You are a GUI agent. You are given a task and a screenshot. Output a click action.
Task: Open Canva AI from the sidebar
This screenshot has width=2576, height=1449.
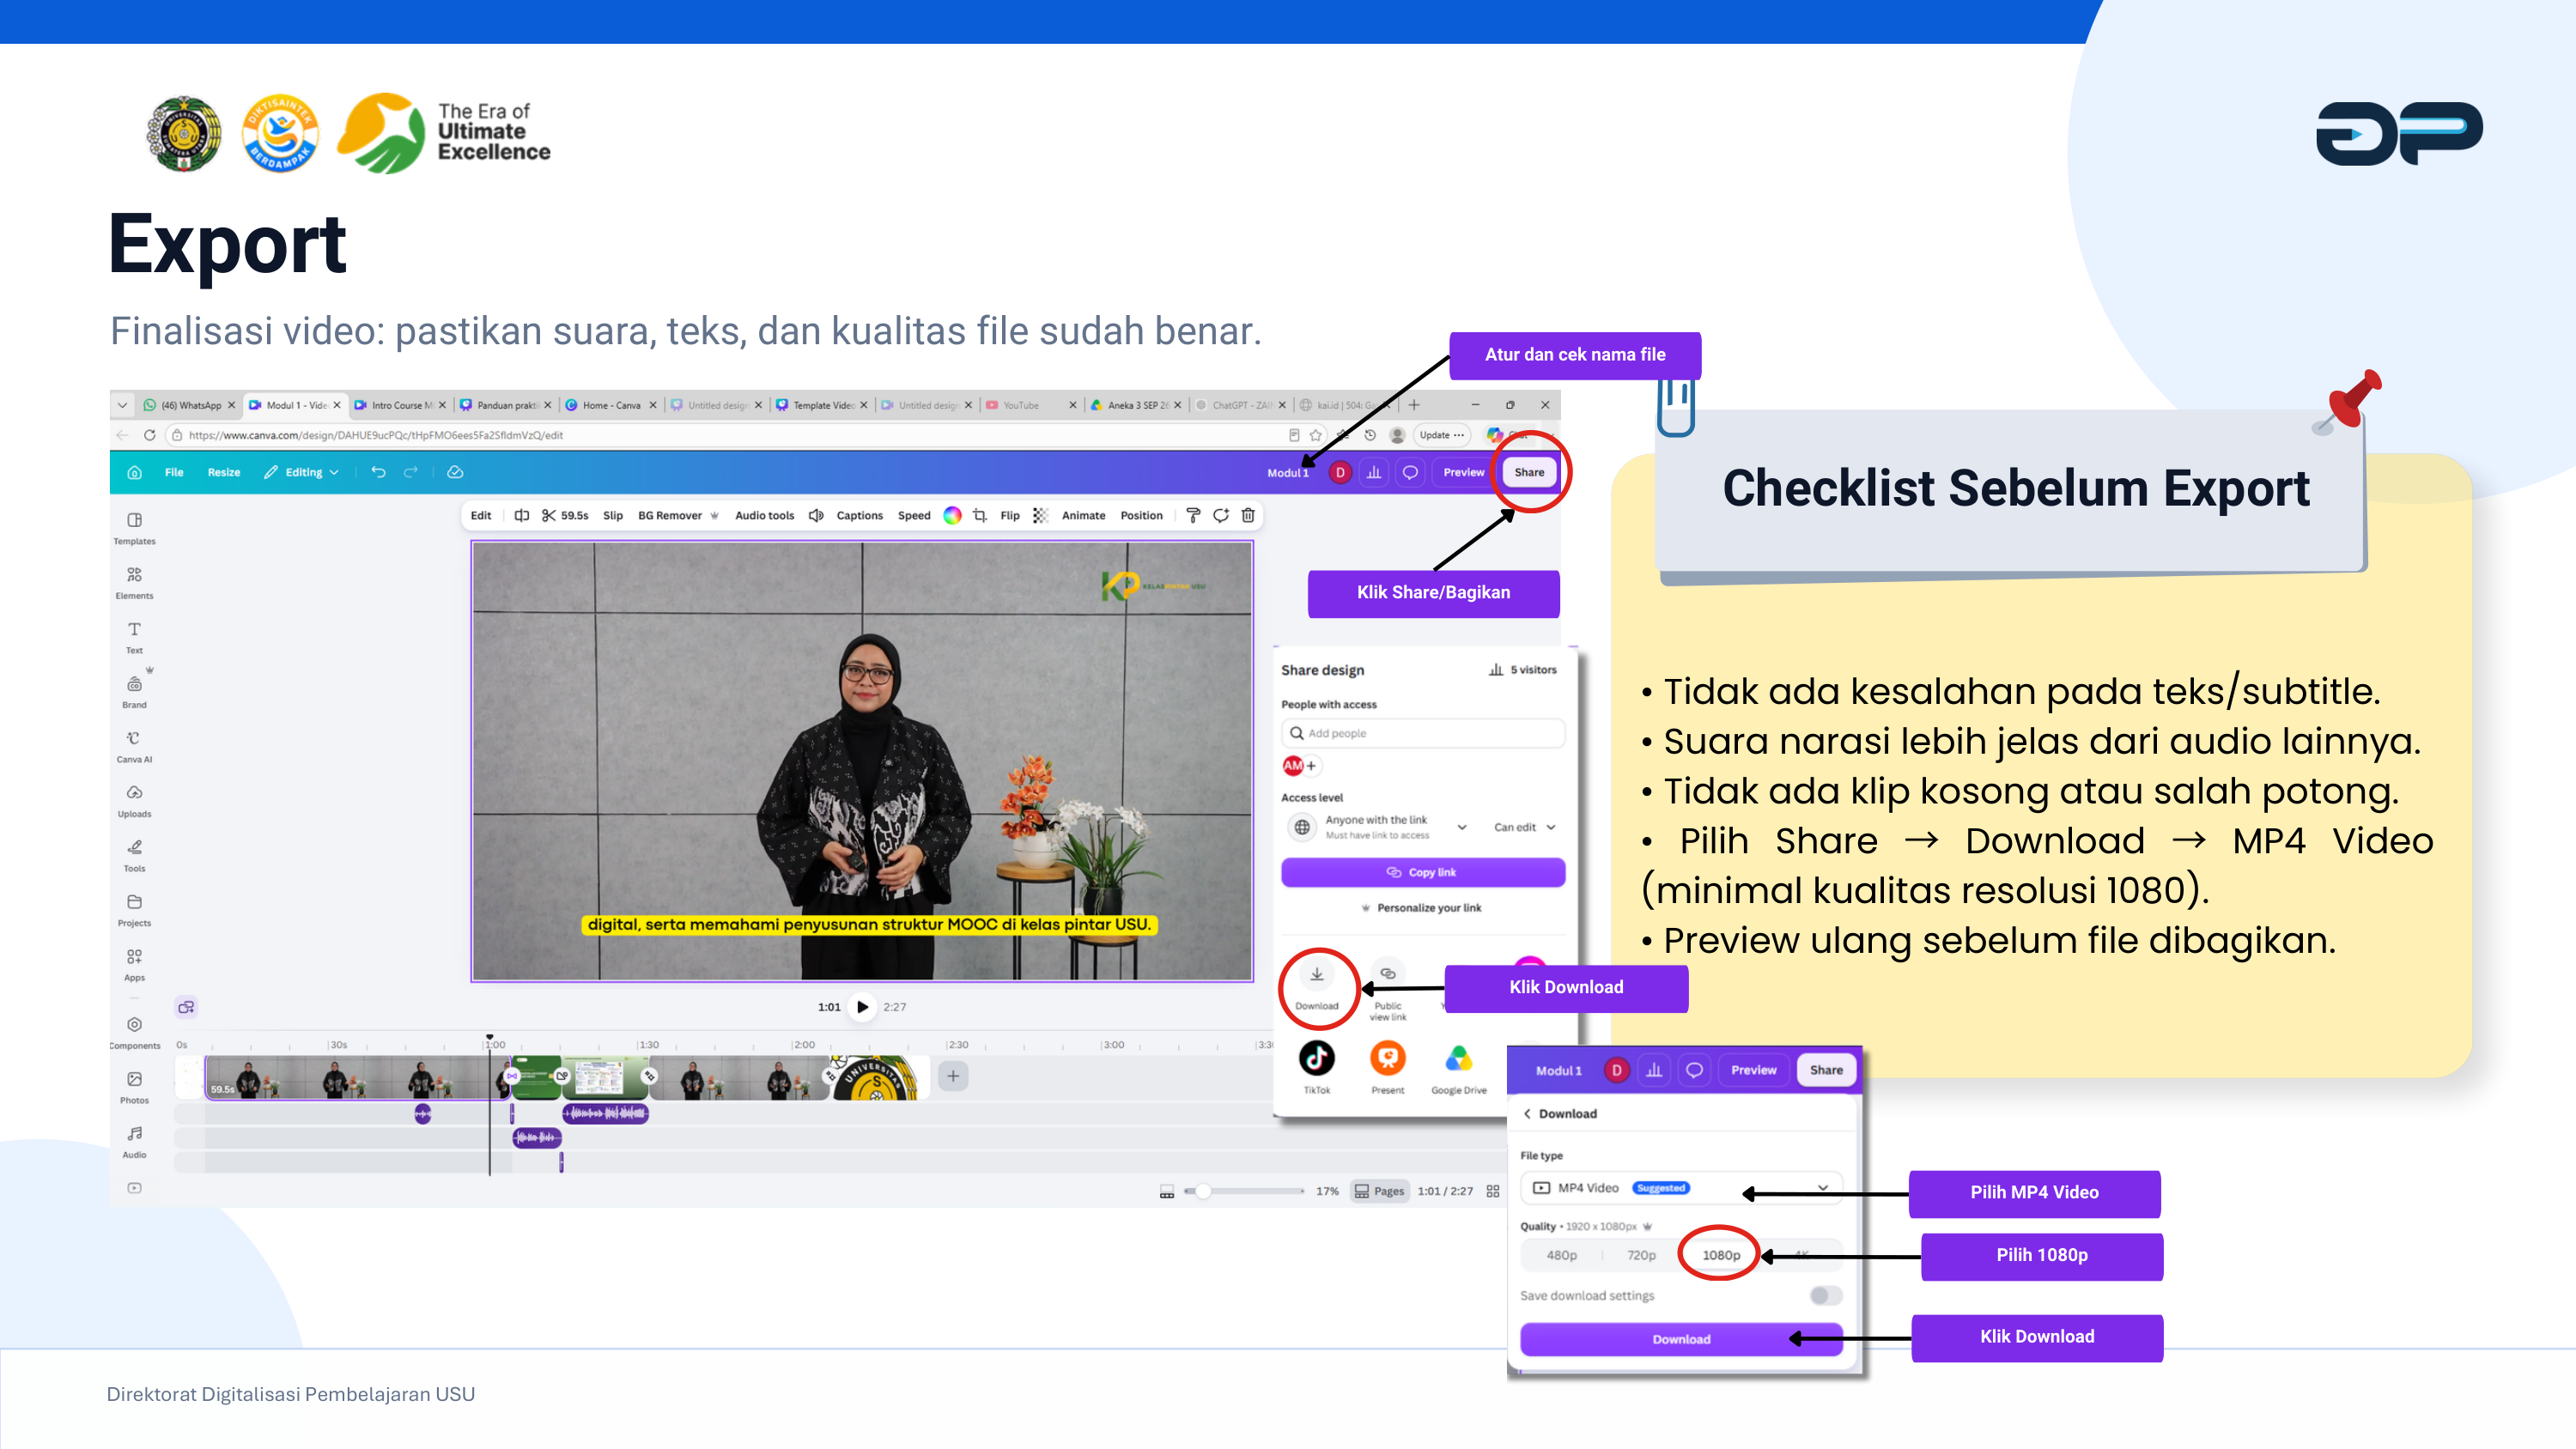pyautogui.click(x=134, y=746)
